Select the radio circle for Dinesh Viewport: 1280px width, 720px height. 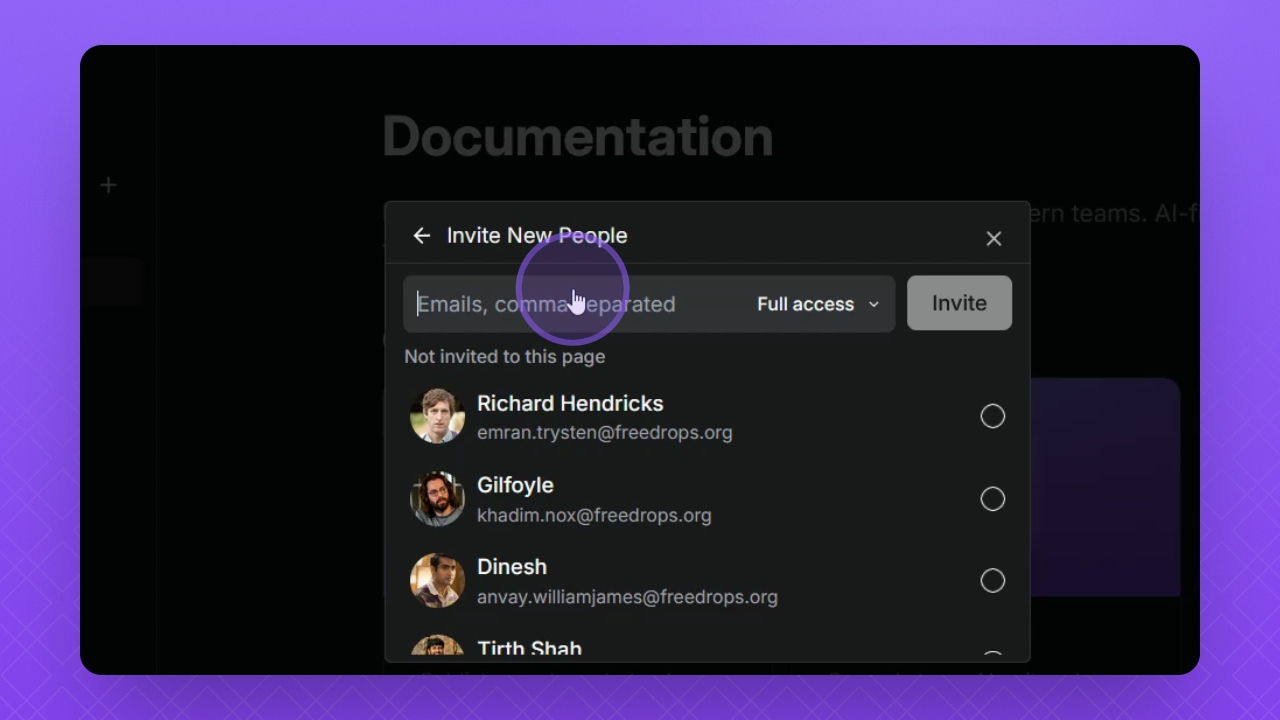(992, 581)
